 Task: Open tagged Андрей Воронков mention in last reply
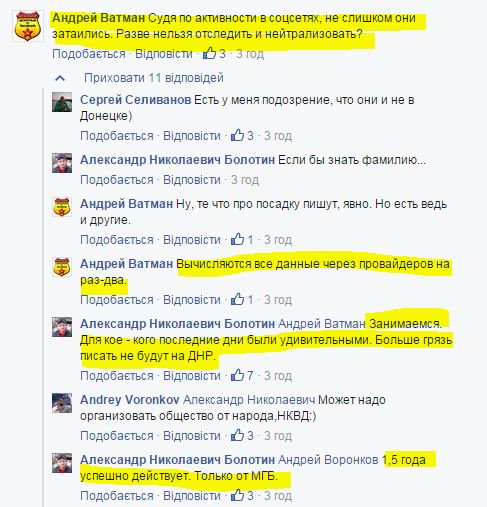click(328, 460)
